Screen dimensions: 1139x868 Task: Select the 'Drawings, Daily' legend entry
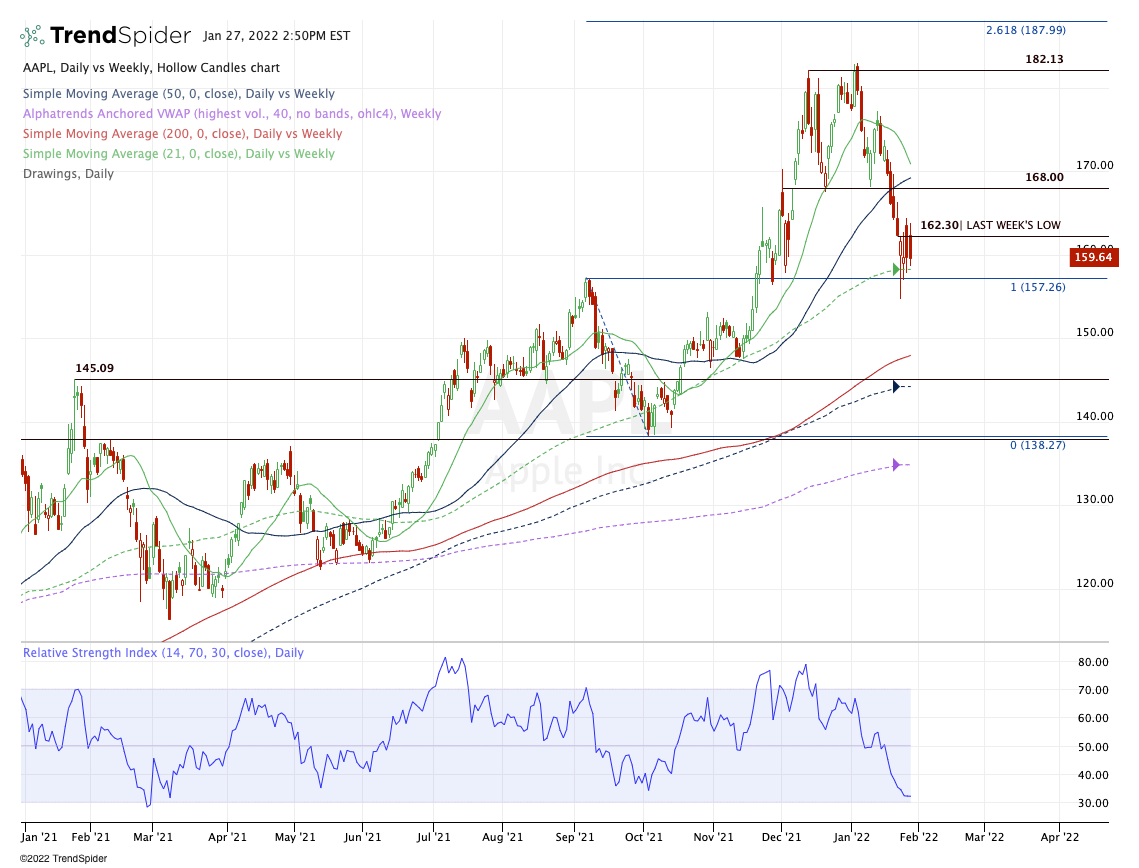[x=68, y=174]
